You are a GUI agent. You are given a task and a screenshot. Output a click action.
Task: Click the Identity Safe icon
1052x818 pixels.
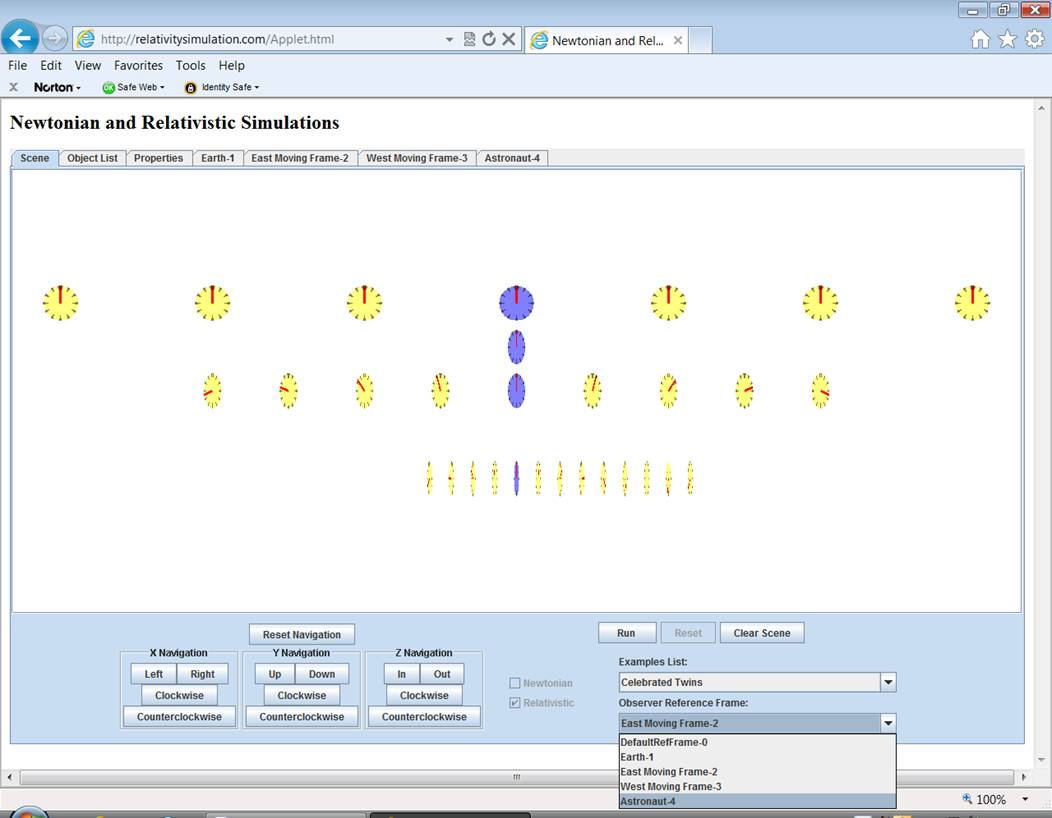click(191, 88)
